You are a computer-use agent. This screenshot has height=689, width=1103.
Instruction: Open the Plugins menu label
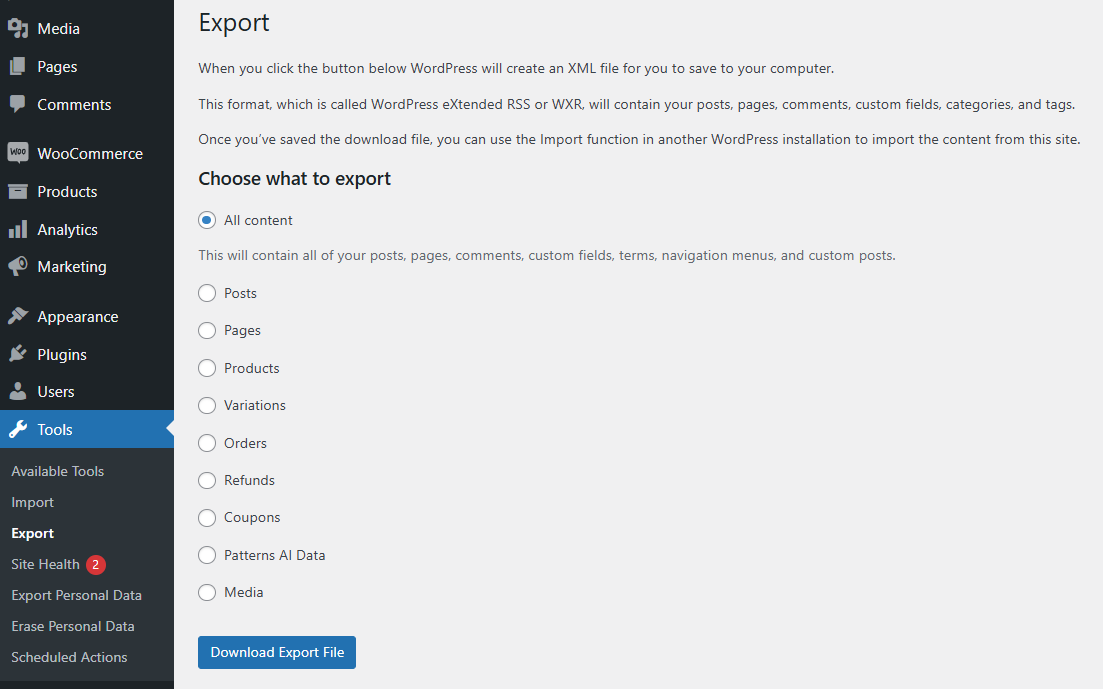(x=62, y=355)
